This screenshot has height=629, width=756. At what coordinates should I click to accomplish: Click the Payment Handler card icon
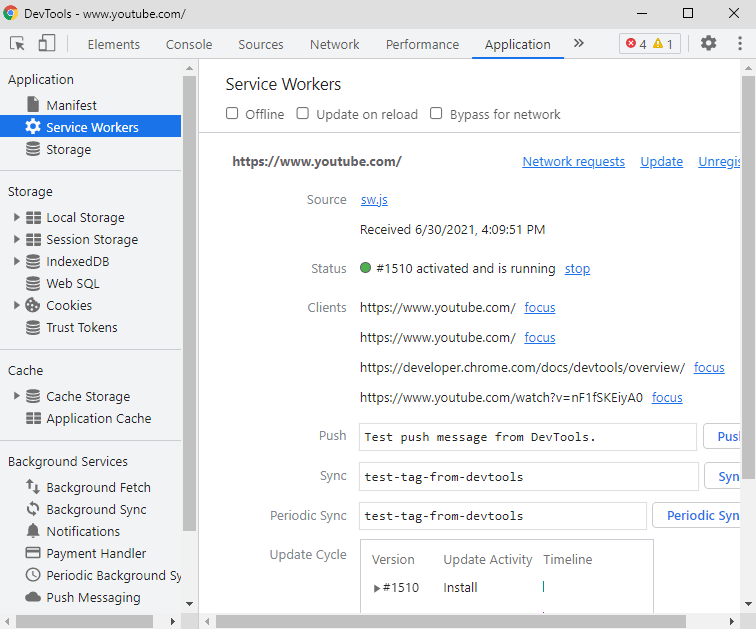33,552
